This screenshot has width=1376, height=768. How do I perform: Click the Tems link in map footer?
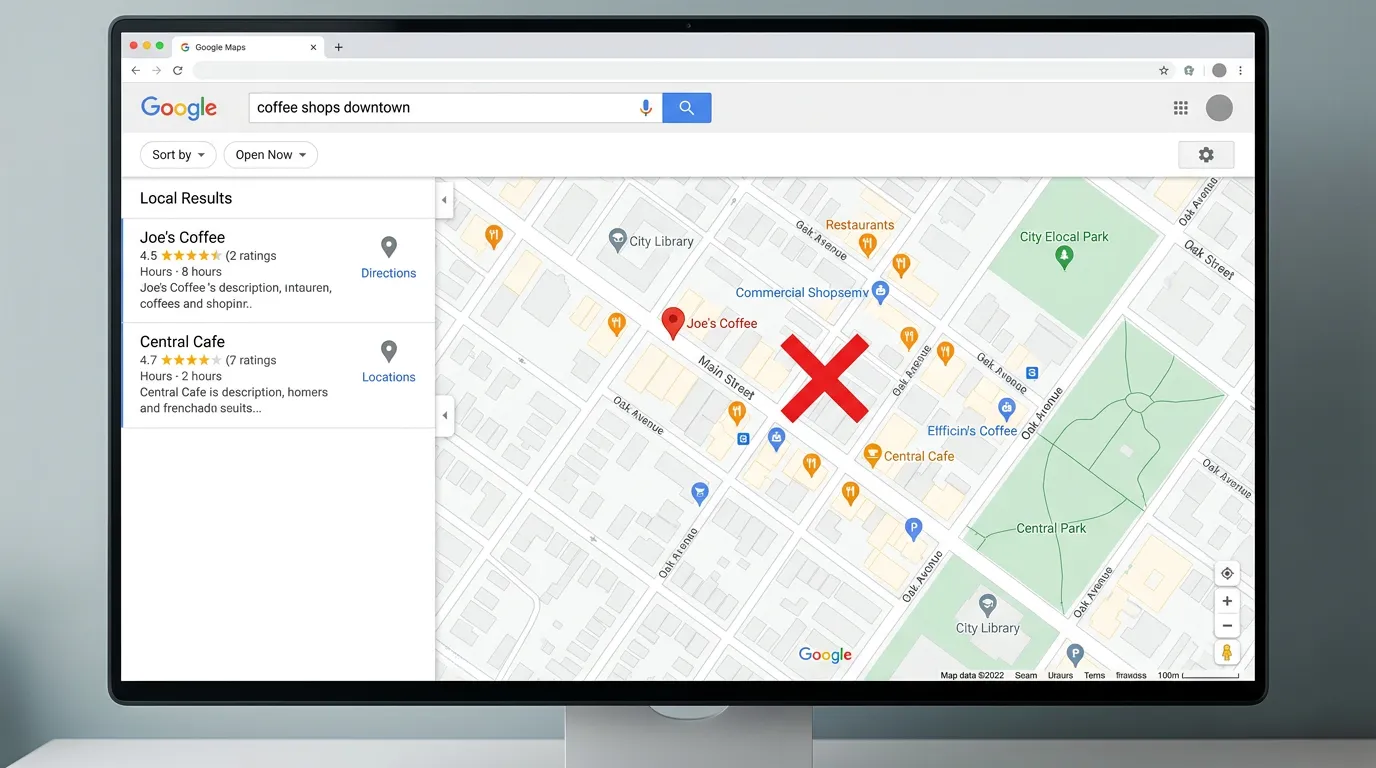click(x=1095, y=675)
